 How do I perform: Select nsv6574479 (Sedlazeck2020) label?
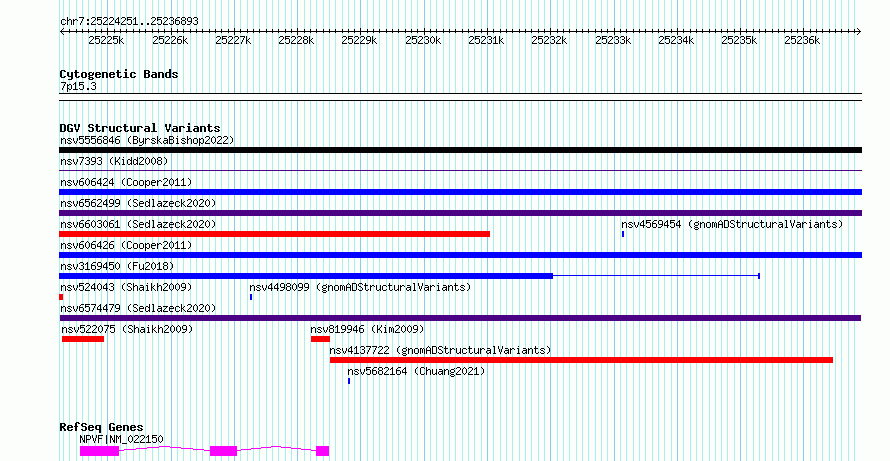pyautogui.click(x=138, y=308)
